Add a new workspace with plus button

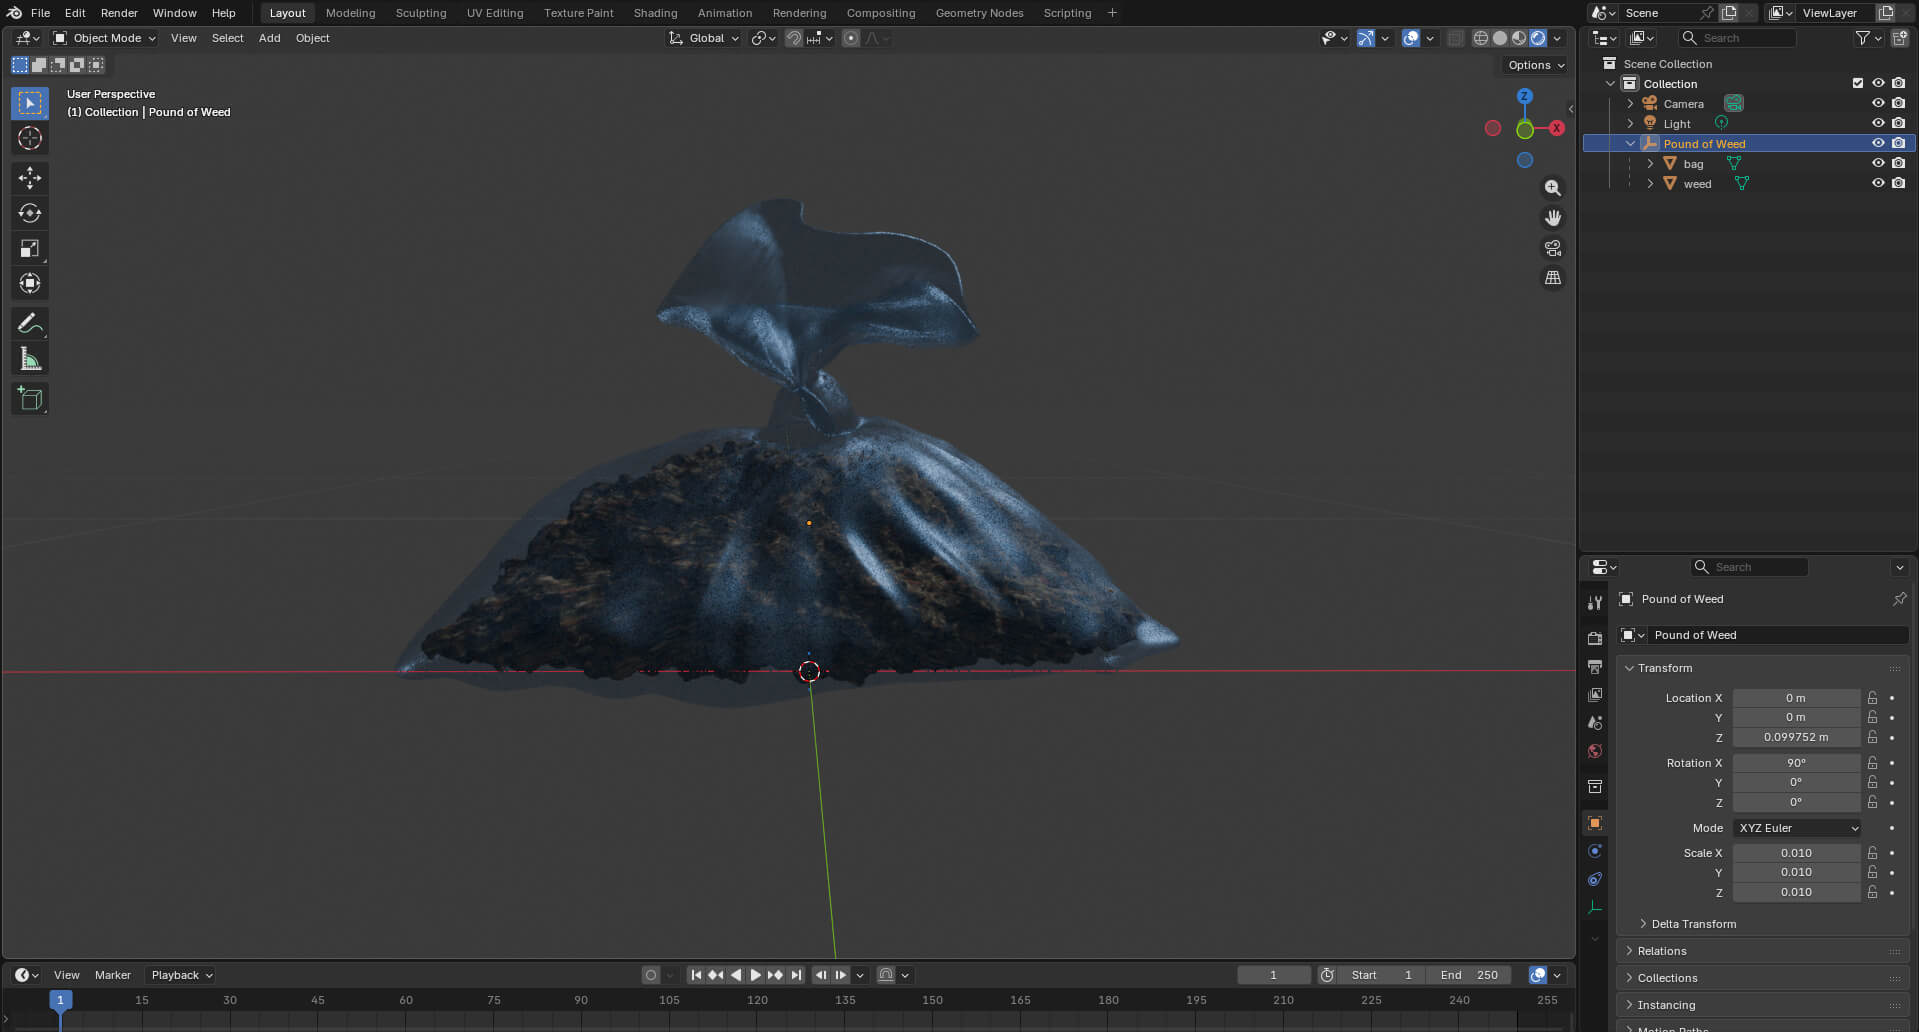1112,13
